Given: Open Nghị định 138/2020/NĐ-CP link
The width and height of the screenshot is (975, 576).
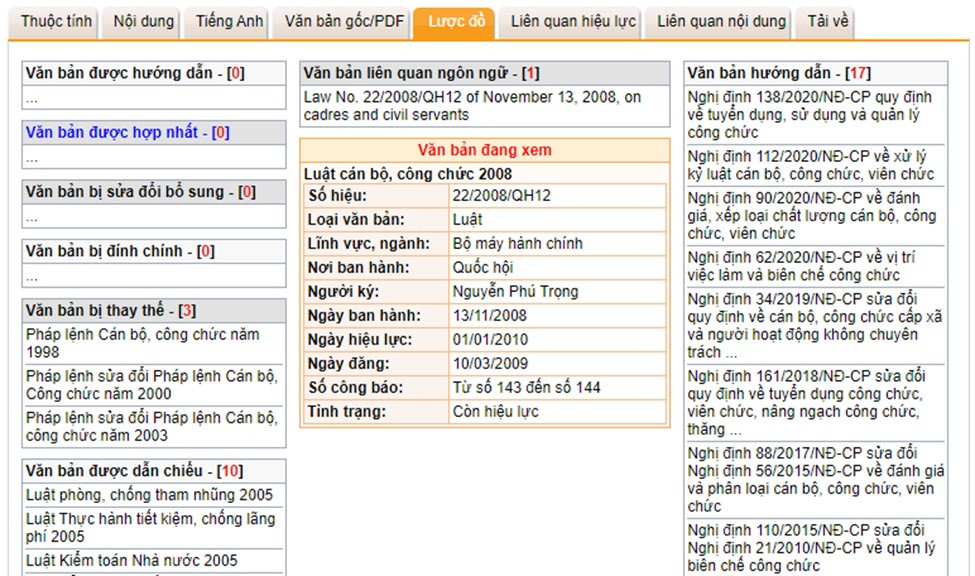Looking at the screenshot, I should pos(810,114).
